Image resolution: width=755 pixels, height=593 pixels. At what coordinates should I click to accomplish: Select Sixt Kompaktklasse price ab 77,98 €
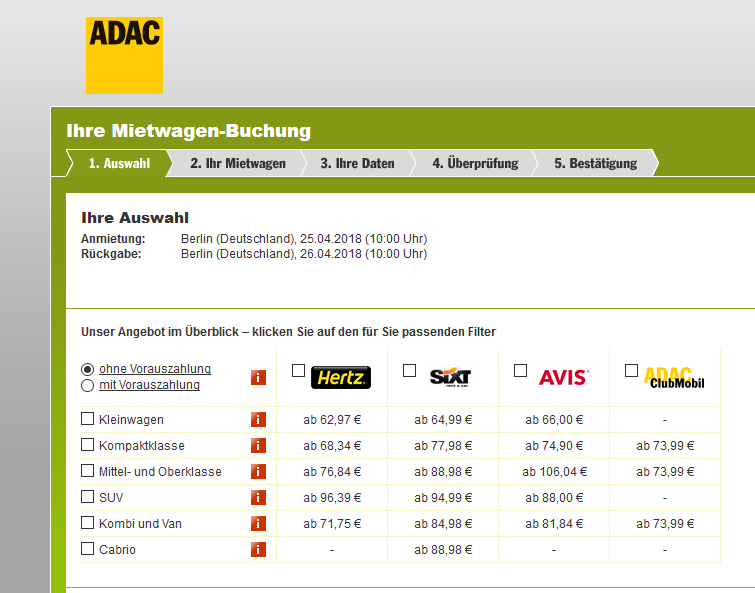pos(443,446)
